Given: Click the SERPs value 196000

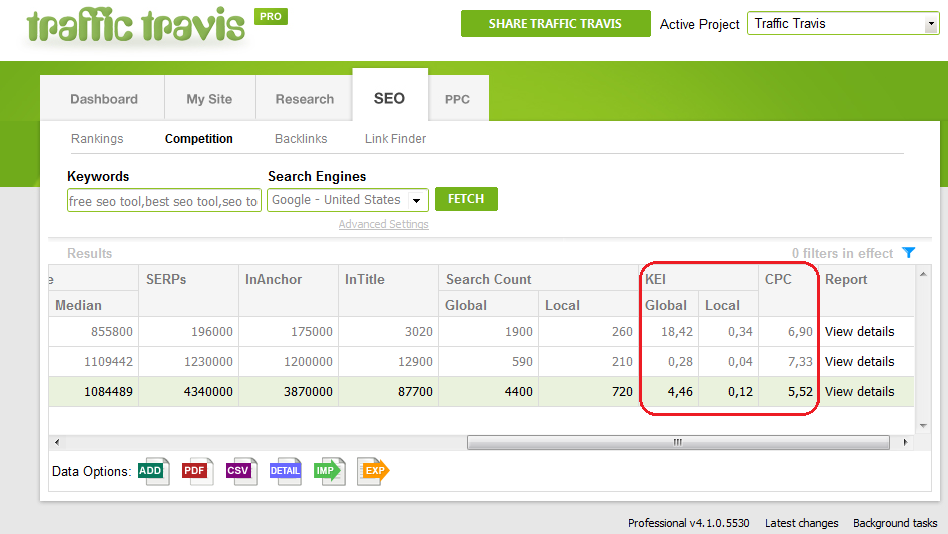Looking at the screenshot, I should point(212,331).
